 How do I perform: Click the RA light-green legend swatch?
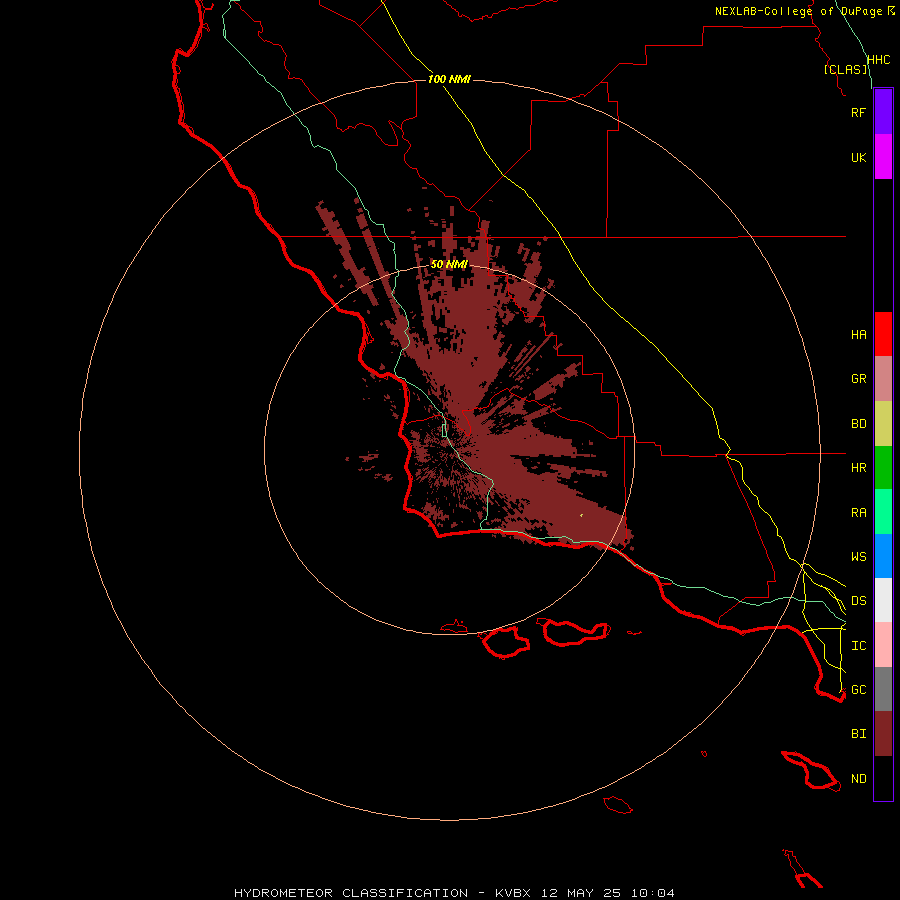pyautogui.click(x=883, y=512)
